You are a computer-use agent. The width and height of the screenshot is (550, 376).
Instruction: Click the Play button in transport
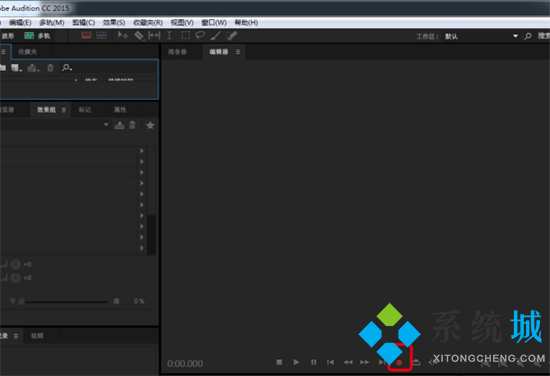click(296, 362)
